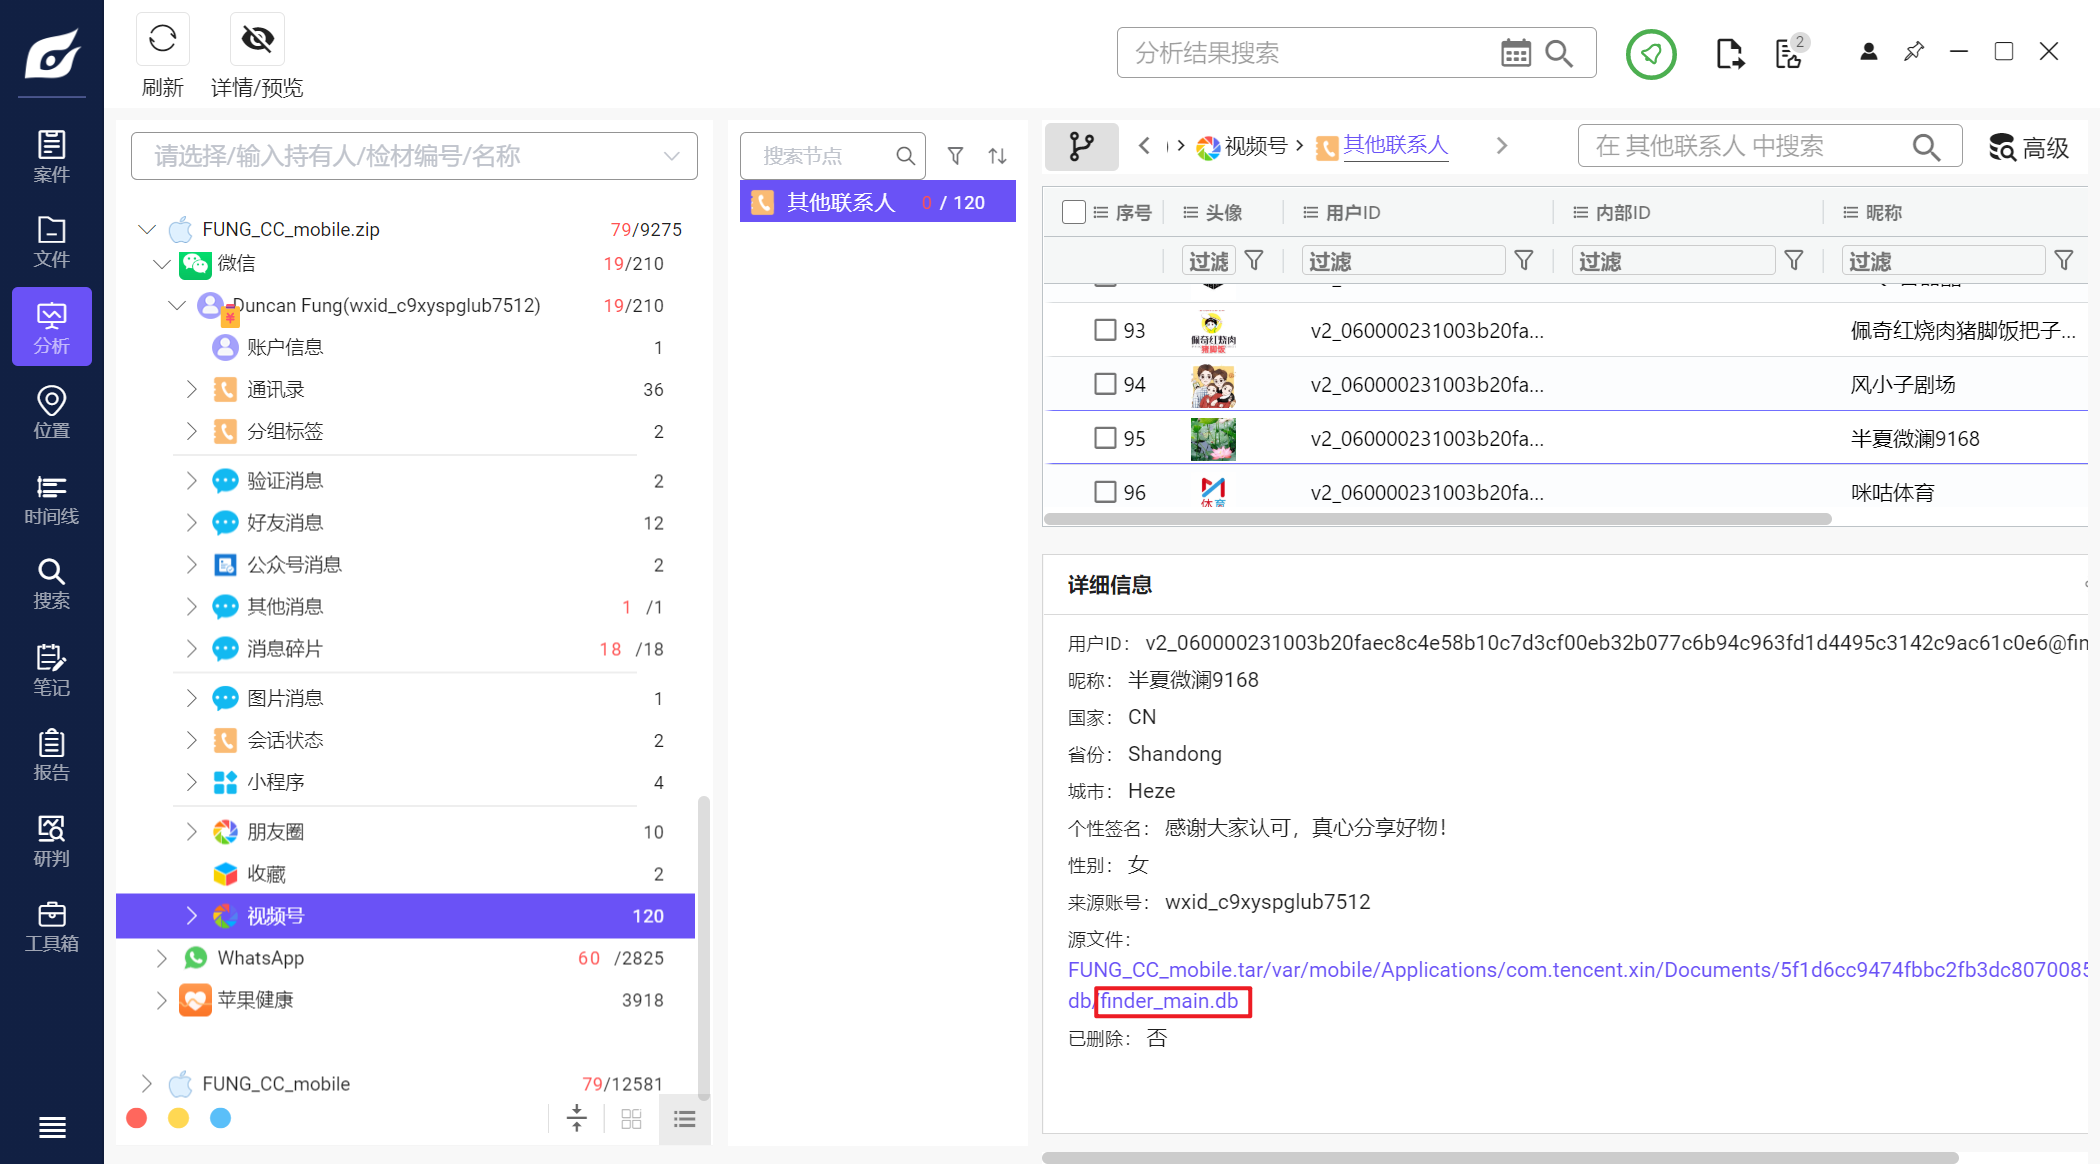
Task: Open 高级 advanced search
Action: (2028, 148)
